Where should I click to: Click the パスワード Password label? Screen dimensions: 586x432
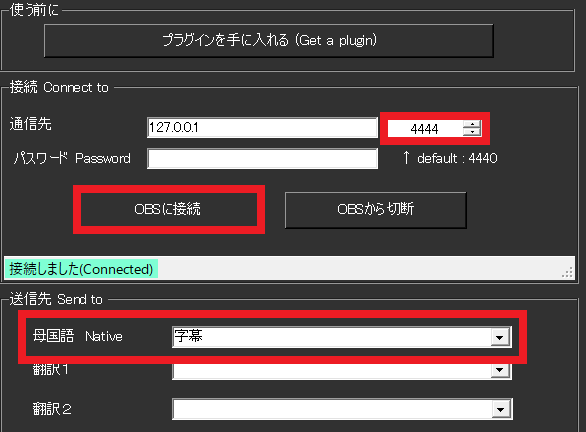coord(72,158)
